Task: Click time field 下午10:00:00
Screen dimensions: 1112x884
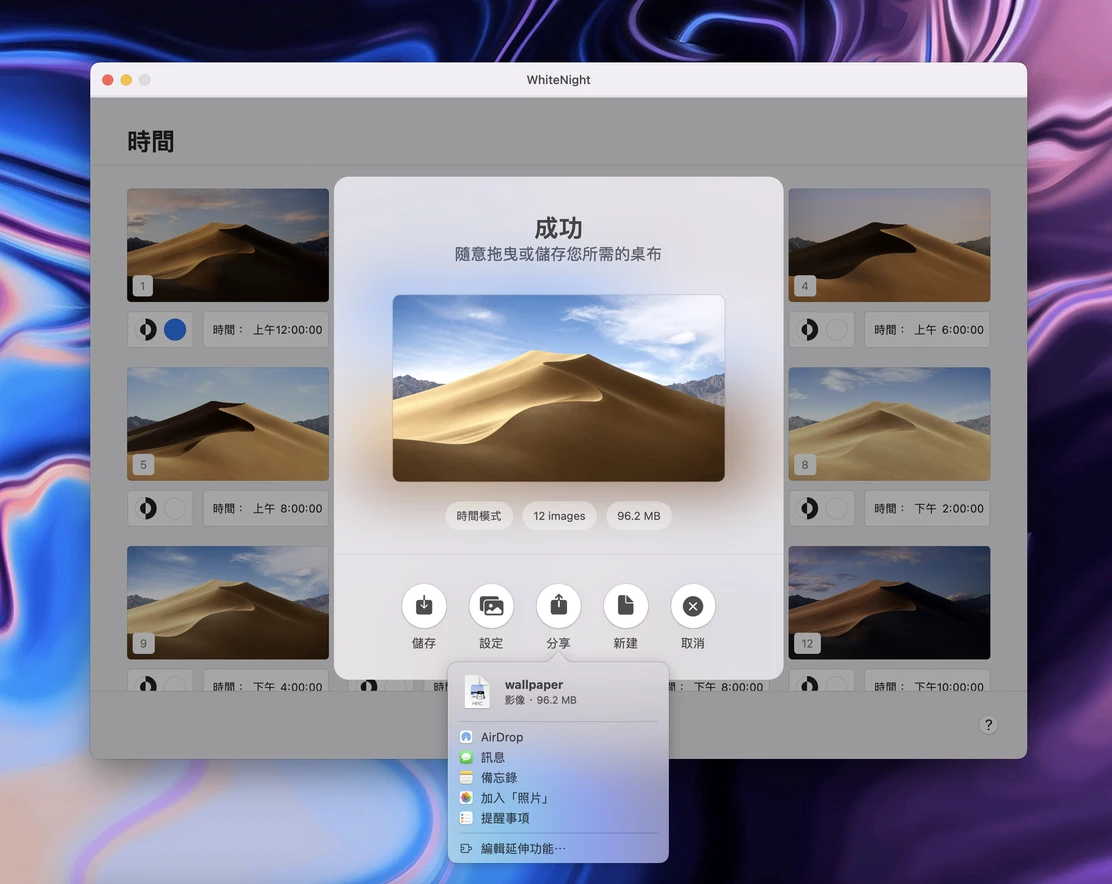Action: (928, 682)
